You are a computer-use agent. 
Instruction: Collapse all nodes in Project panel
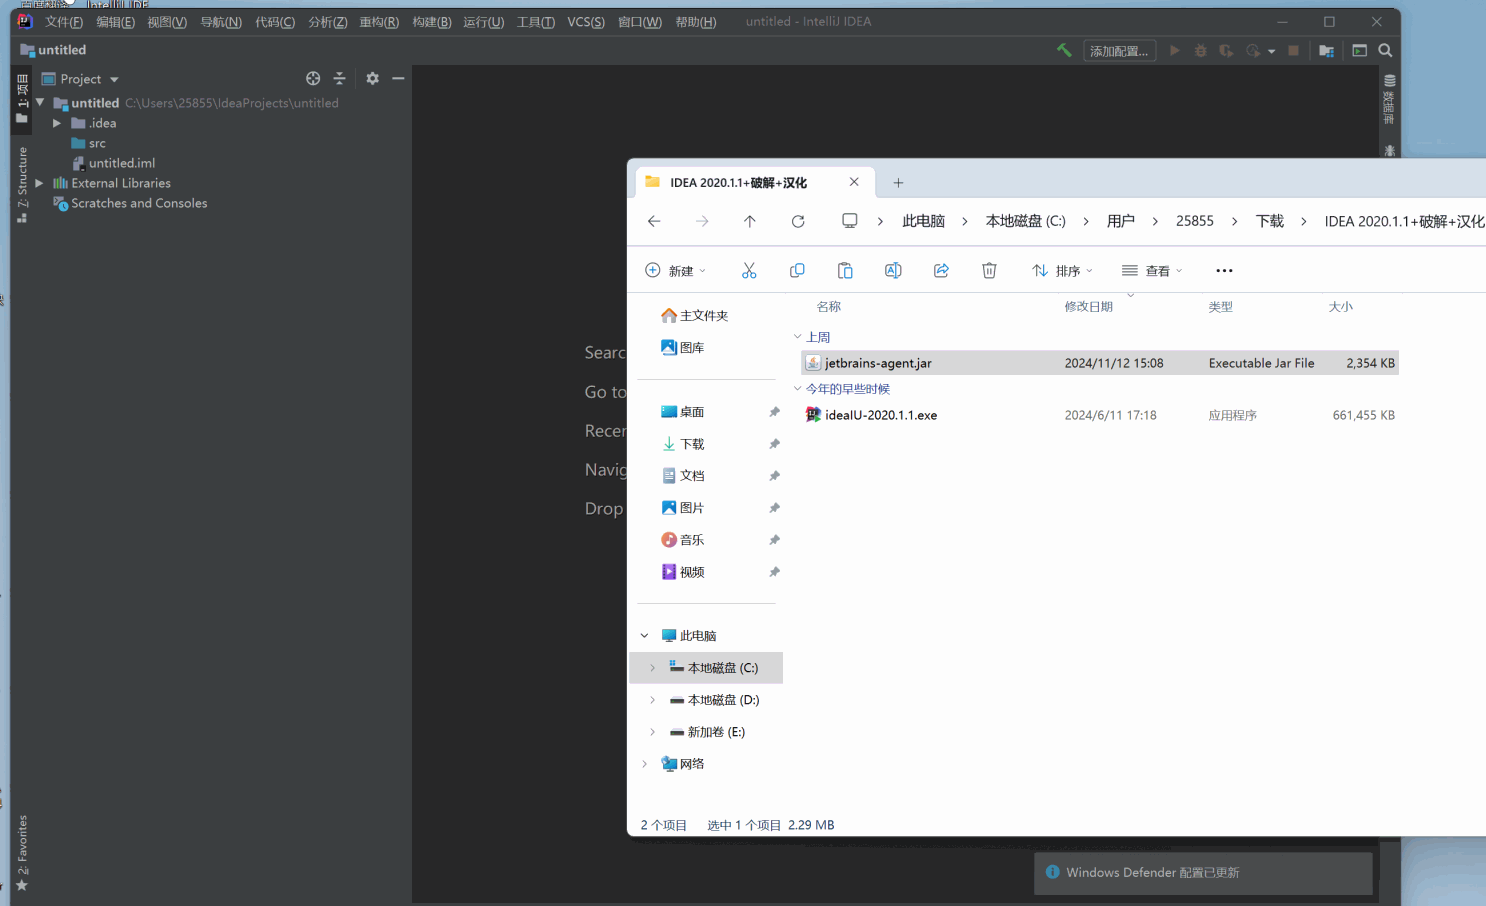339,78
